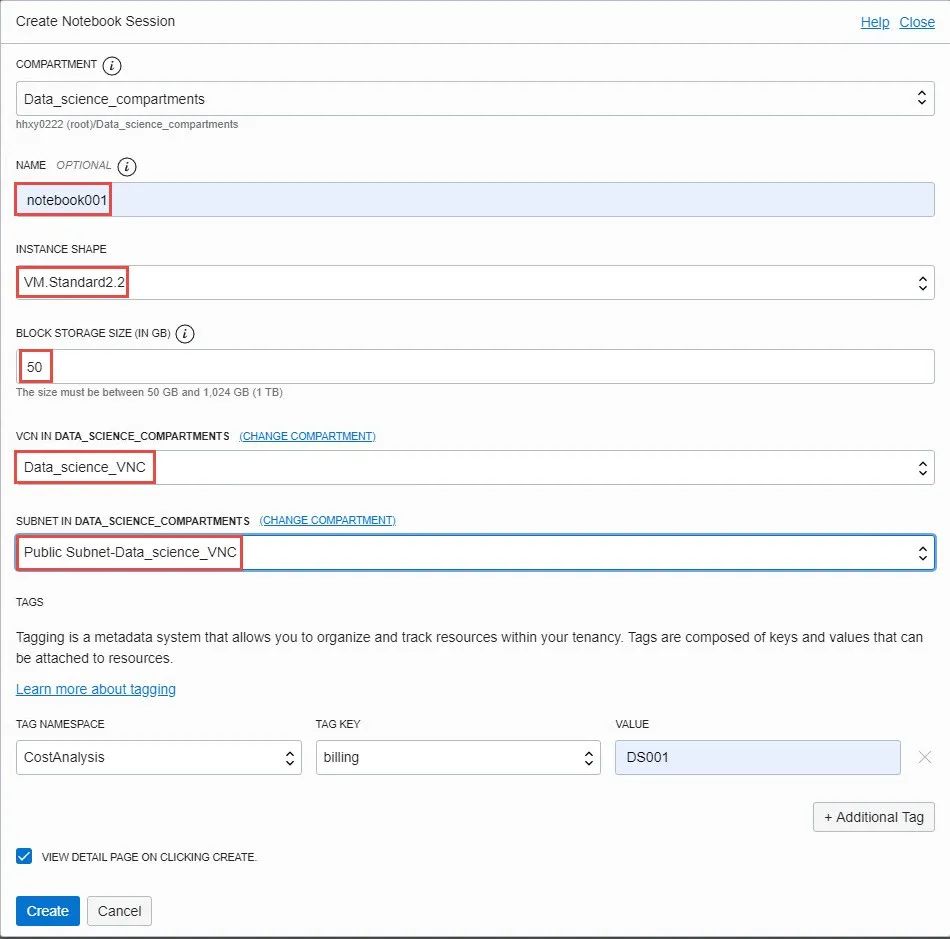950x939 pixels.
Task: Toggle View Detail Page on Create checkbox
Action: click(x=25, y=857)
